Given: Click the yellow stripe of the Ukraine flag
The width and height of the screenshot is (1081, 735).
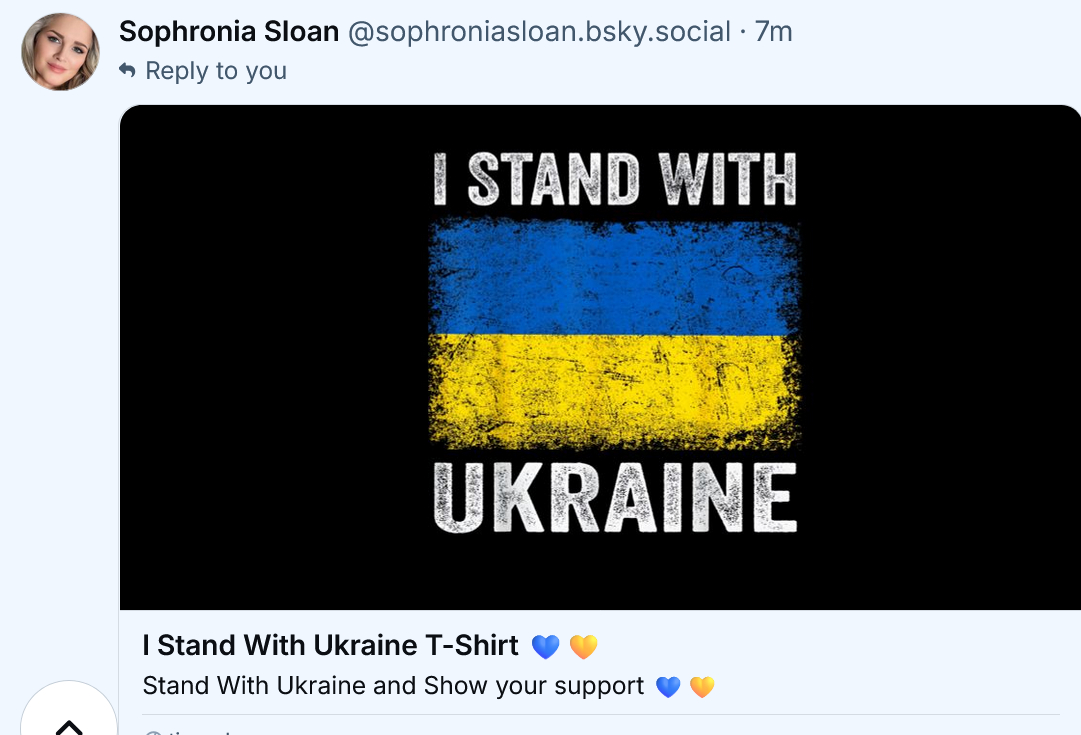Looking at the screenshot, I should tap(614, 390).
